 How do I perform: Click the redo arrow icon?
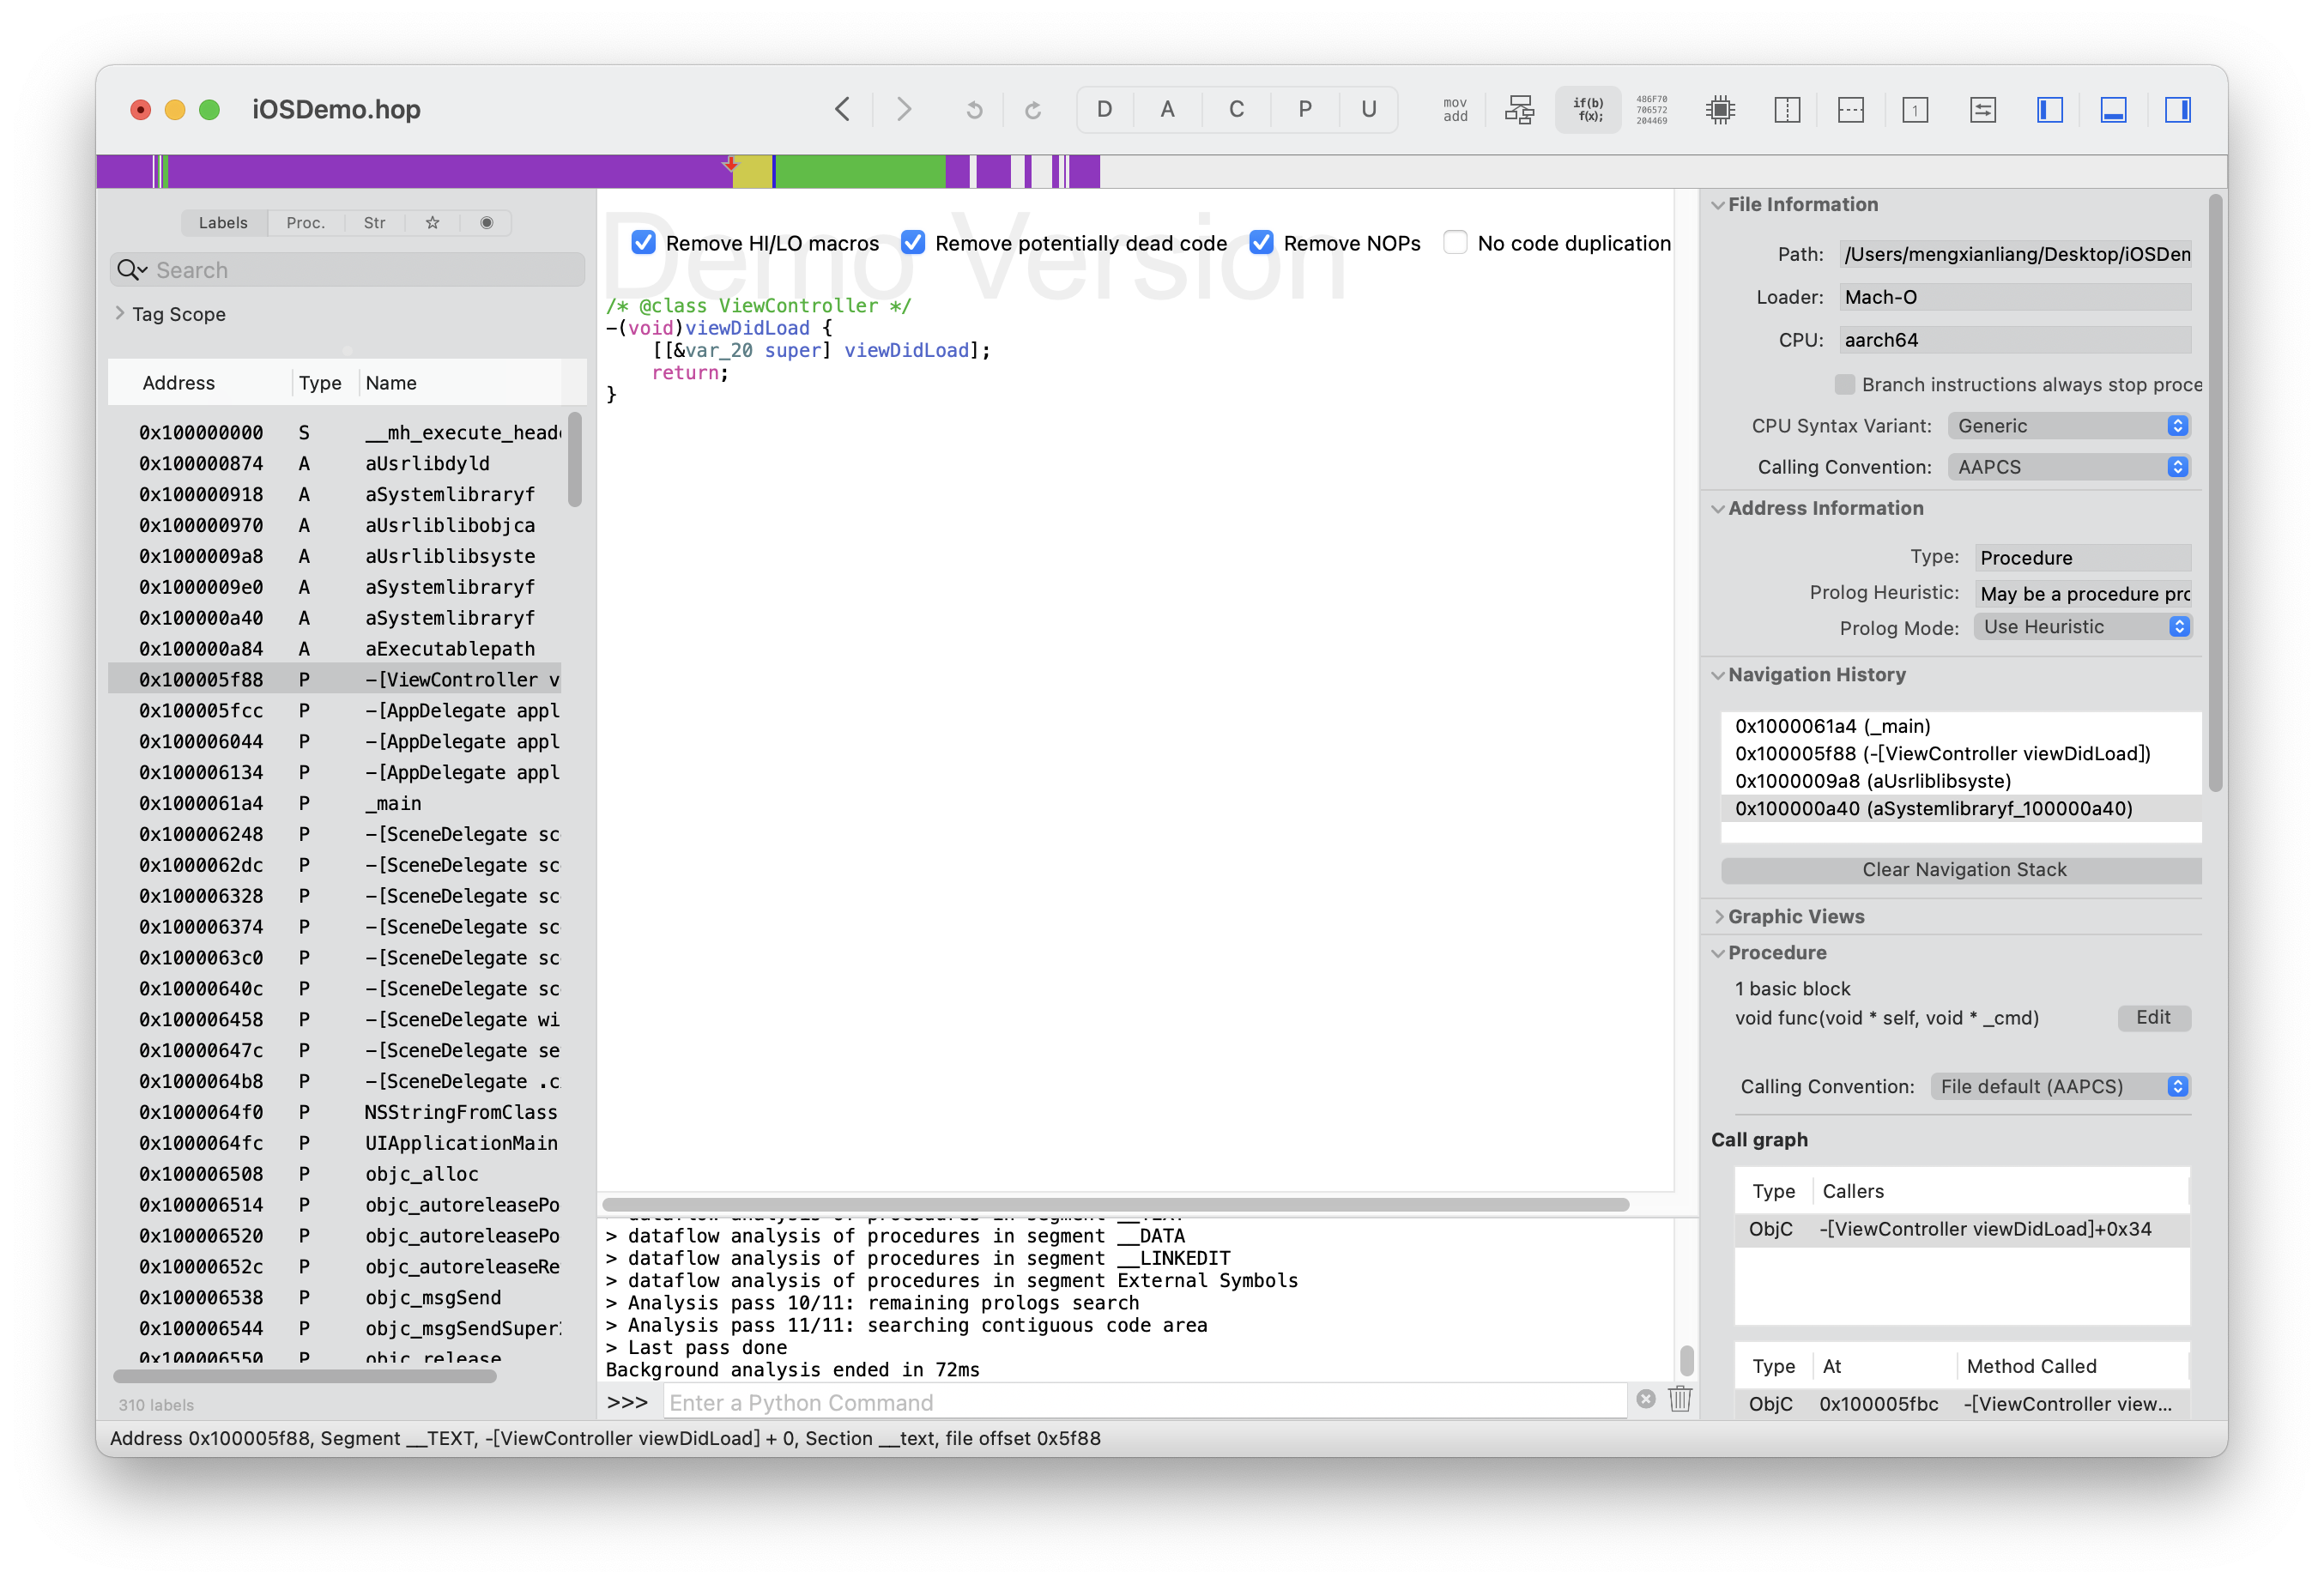pos(1034,109)
